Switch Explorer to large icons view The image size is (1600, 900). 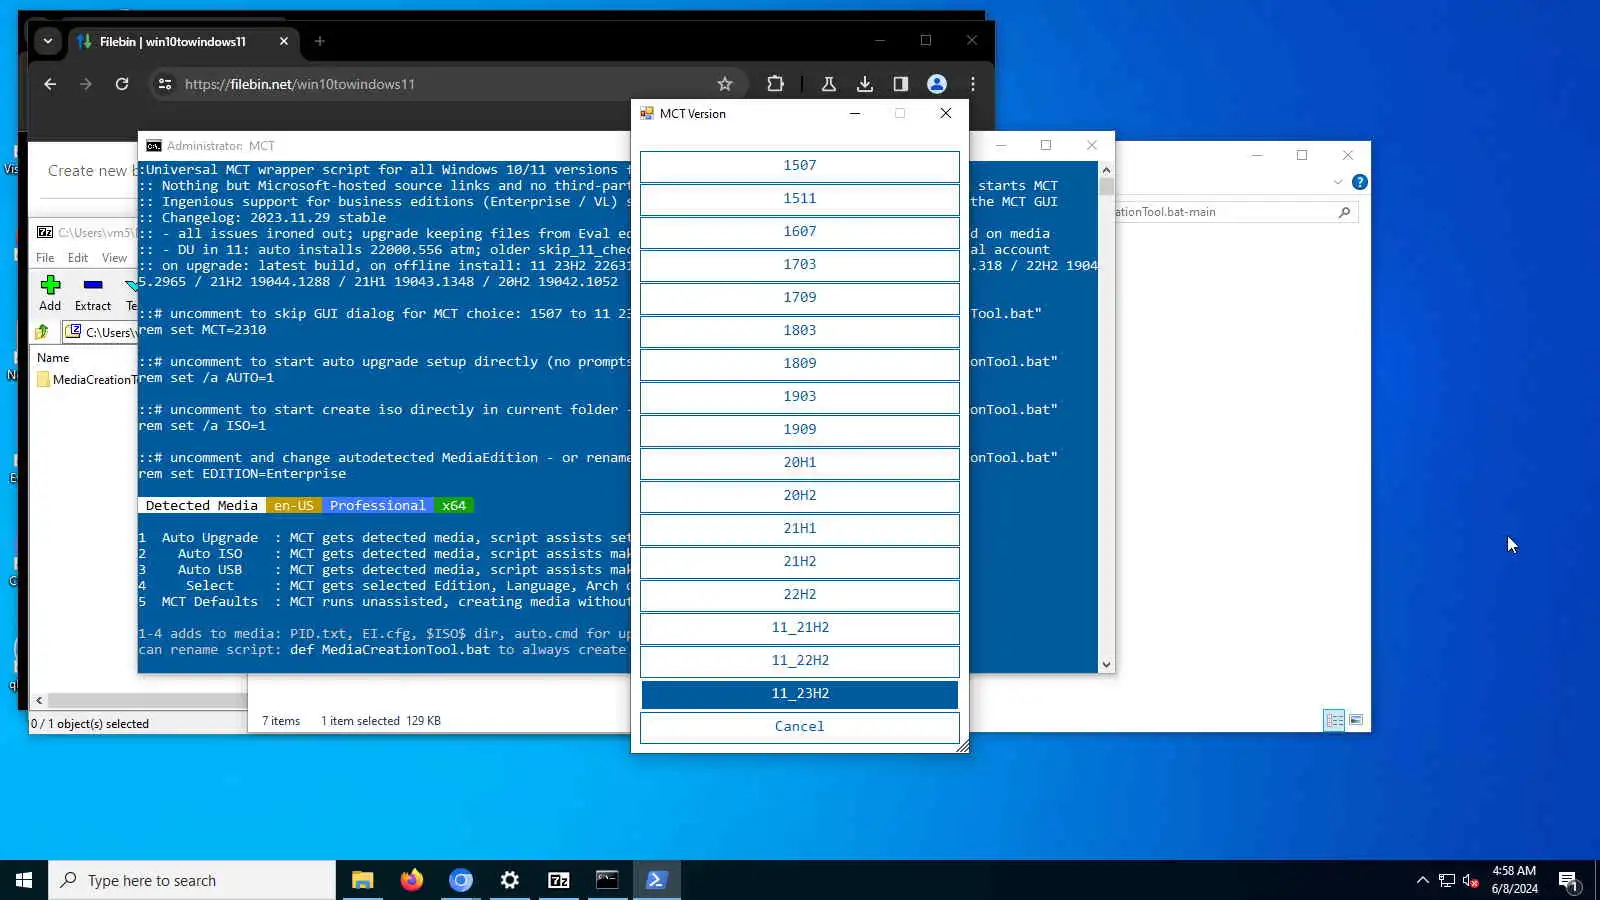tap(1356, 720)
